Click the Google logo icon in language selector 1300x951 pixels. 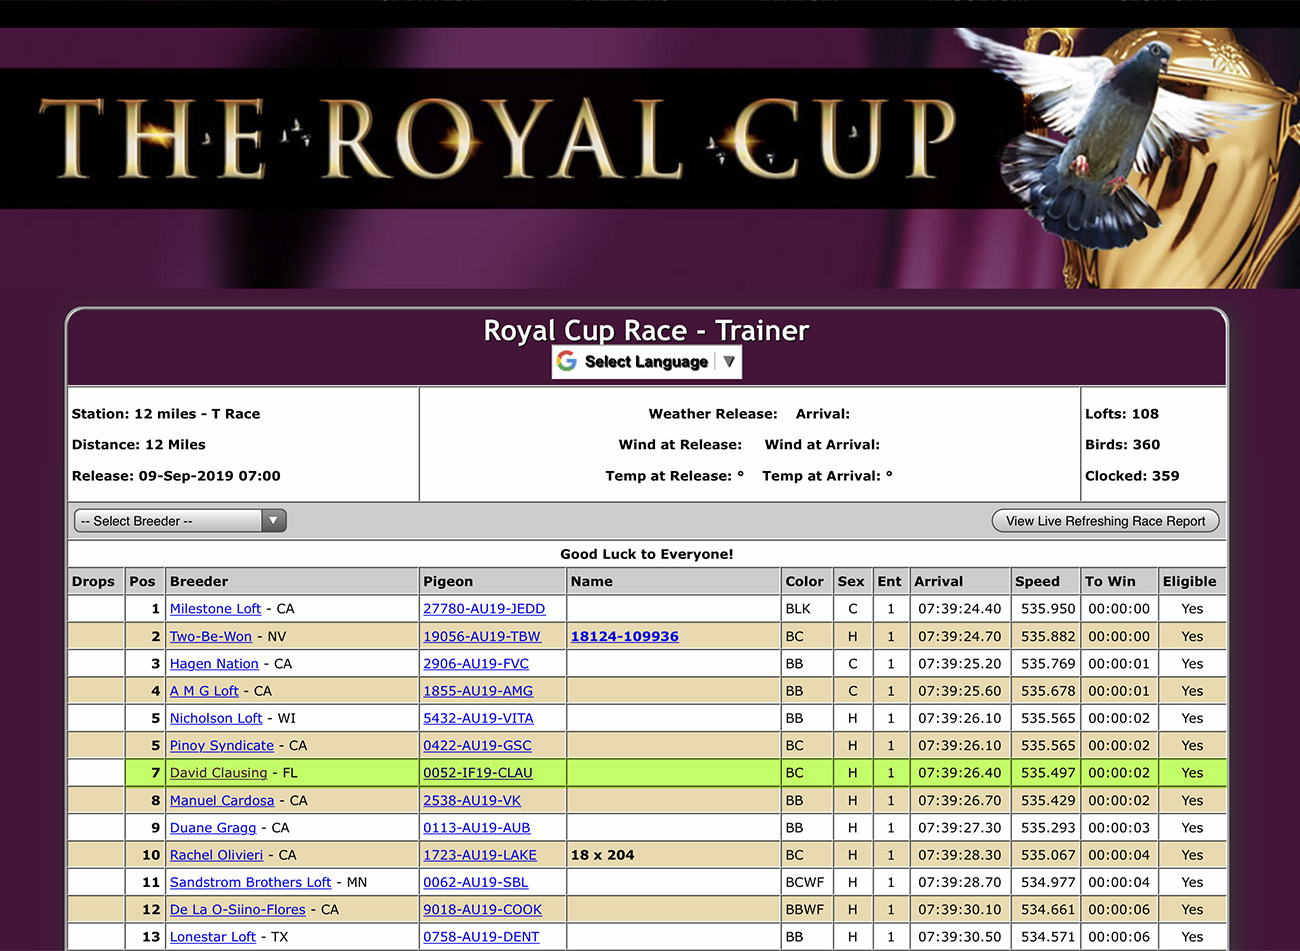pos(567,361)
